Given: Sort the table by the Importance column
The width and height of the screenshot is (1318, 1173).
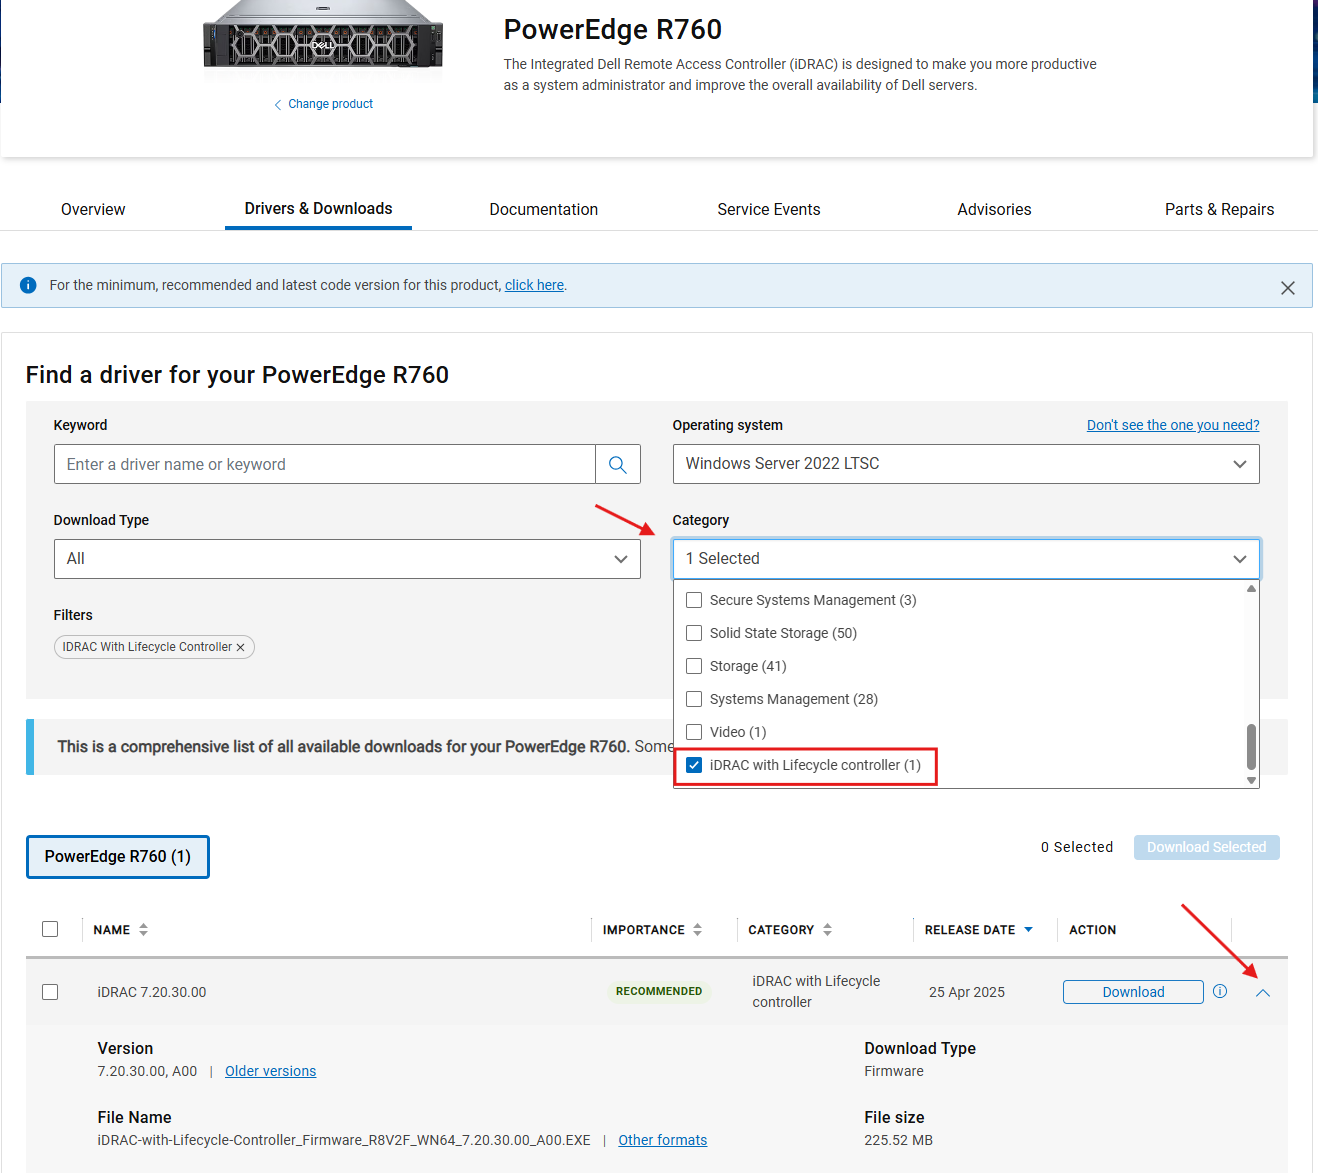Looking at the screenshot, I should (697, 929).
